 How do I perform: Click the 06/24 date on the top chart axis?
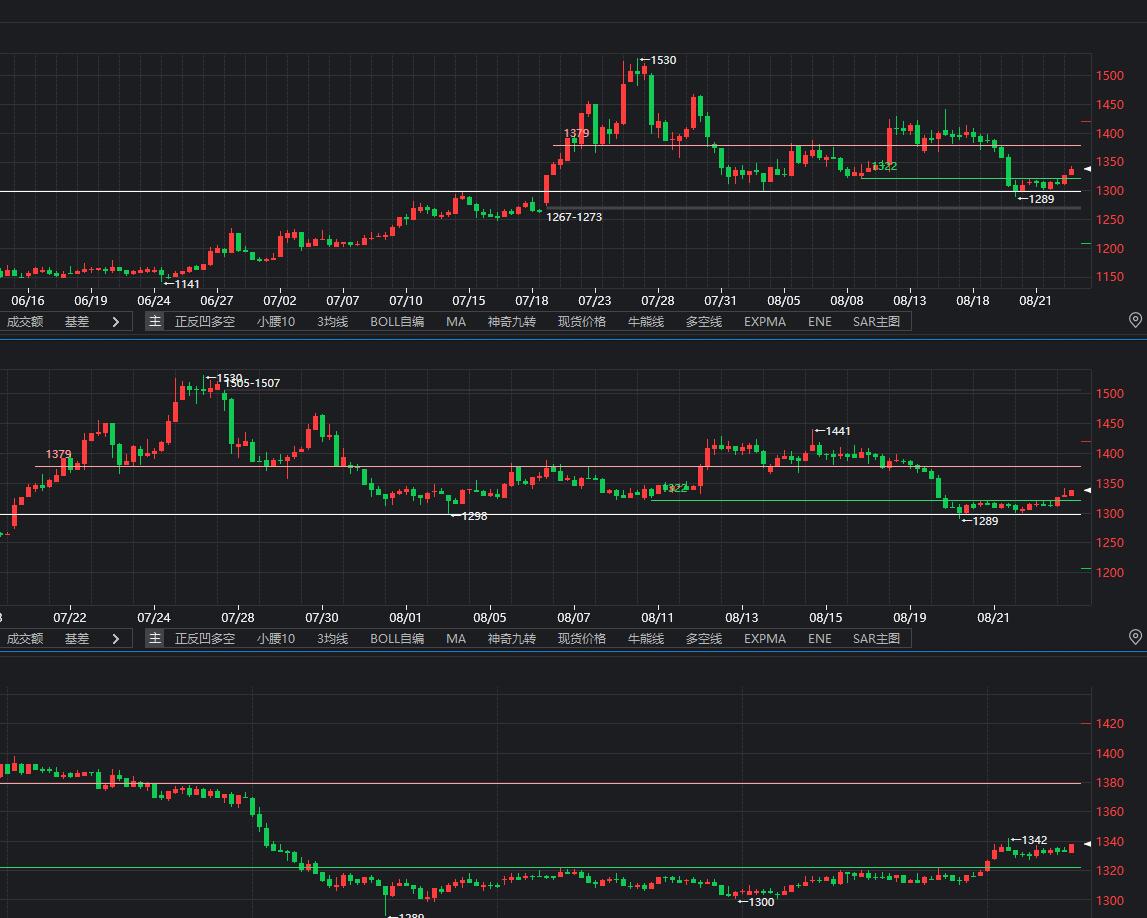click(x=154, y=301)
